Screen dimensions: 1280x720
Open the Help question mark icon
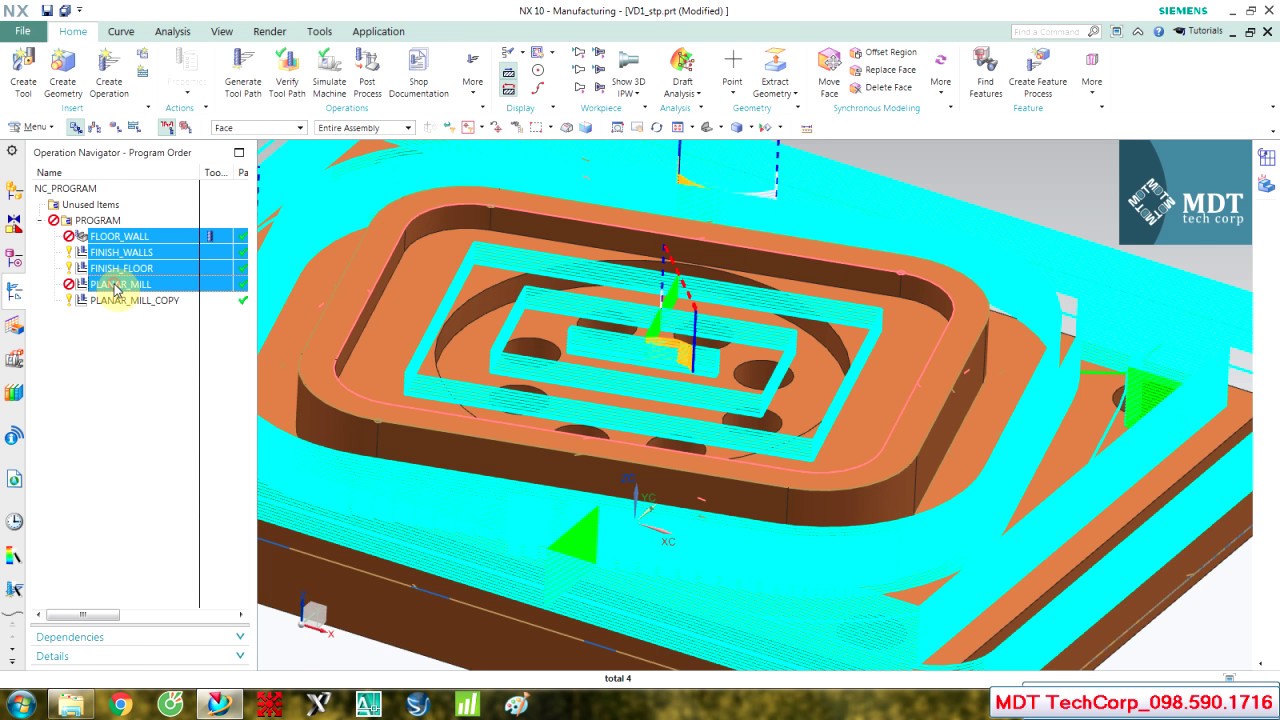point(1159,32)
